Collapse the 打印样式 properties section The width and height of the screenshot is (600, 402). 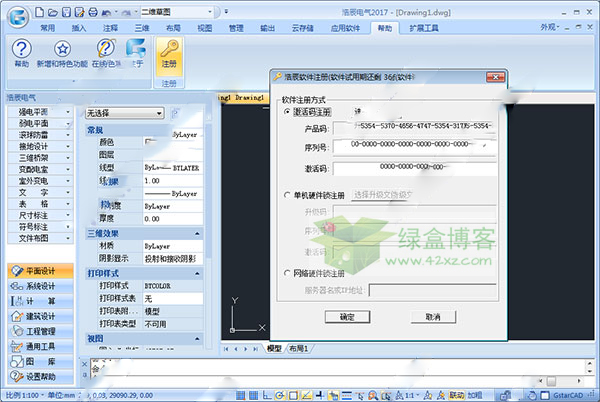[197, 273]
